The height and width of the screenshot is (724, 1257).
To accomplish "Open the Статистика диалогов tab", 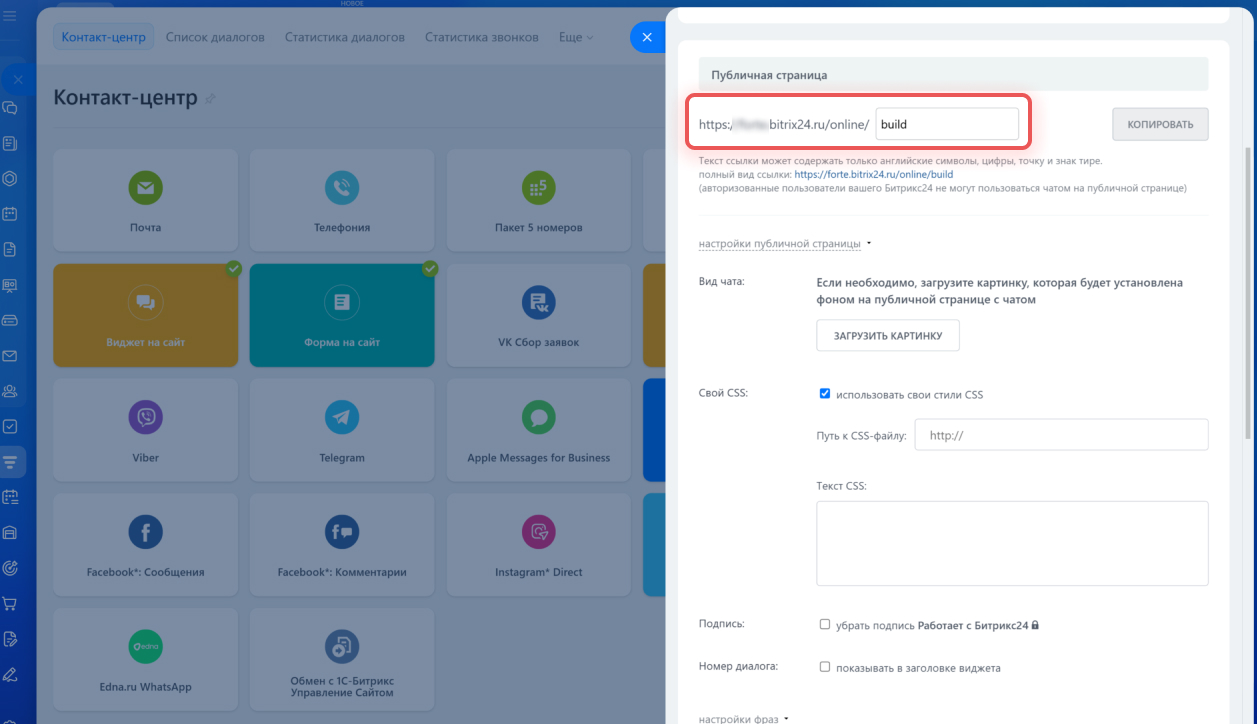I will [x=345, y=37].
